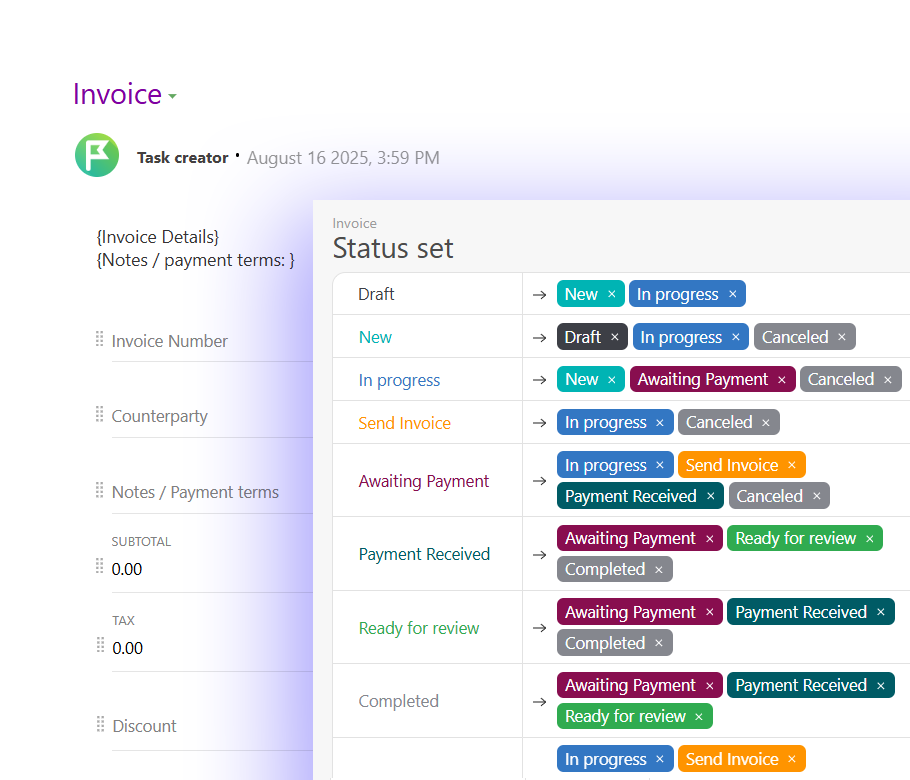The width and height of the screenshot is (910, 780).
Task: Click the drag handle beside Invoice Number
Action: tap(99, 340)
